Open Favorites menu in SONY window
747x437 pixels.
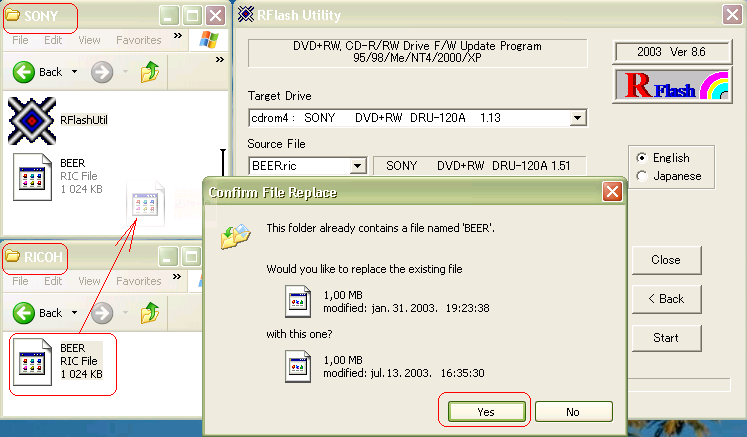pyautogui.click(x=139, y=40)
